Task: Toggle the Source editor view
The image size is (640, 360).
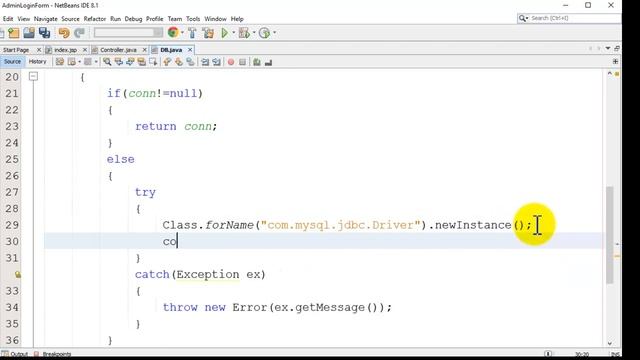Action: click(12, 62)
